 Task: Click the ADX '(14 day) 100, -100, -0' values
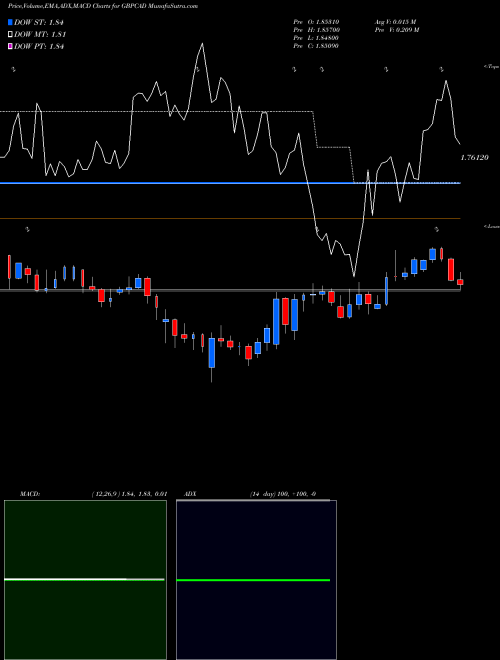point(283,494)
